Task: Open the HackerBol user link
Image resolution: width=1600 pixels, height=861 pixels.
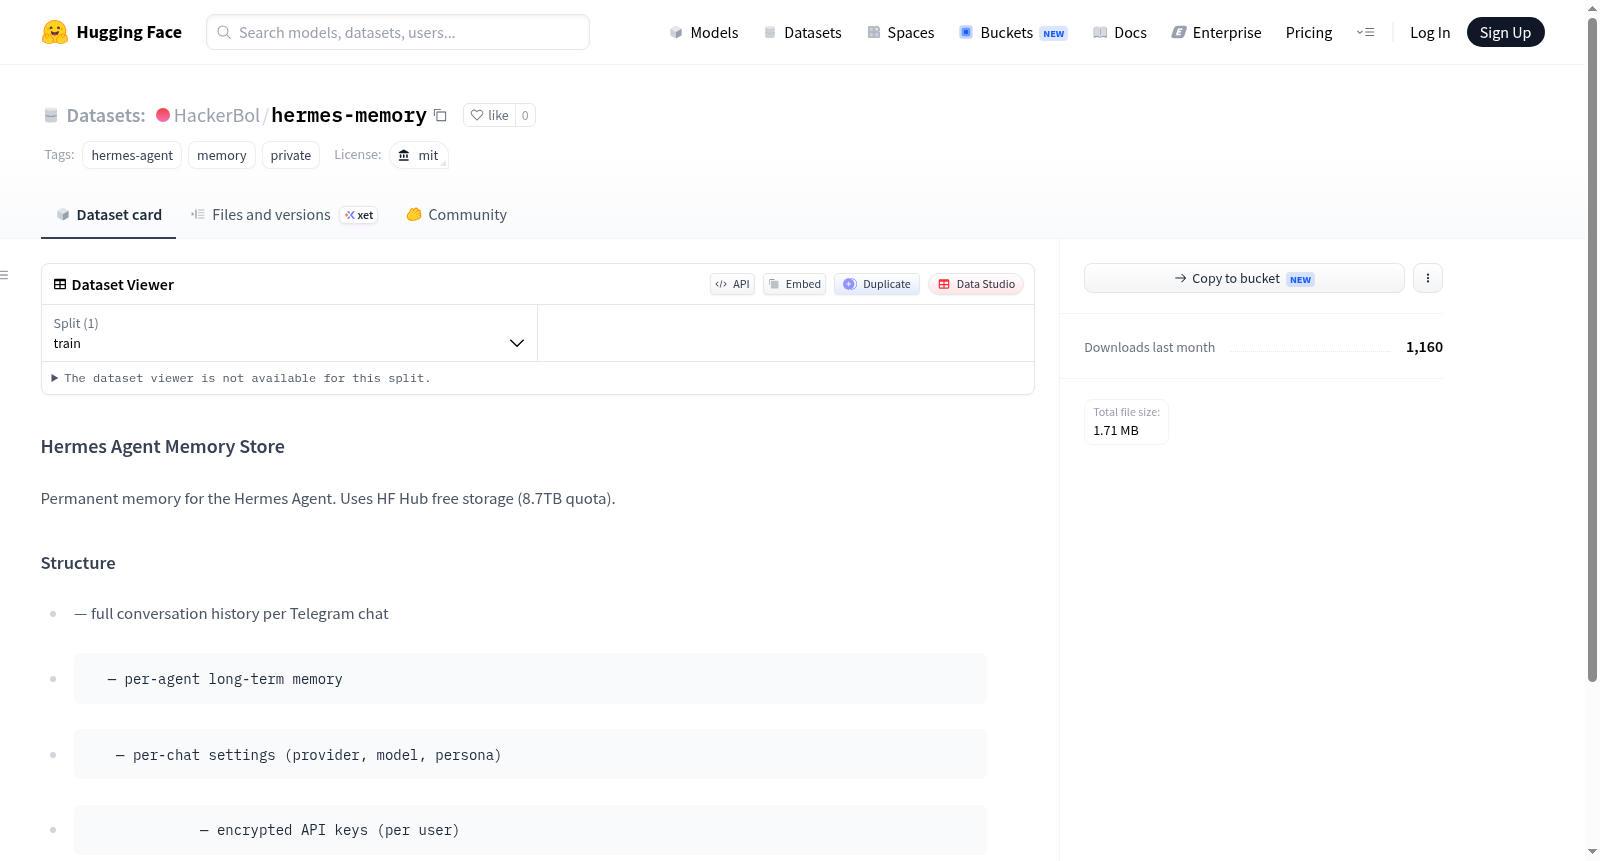Action: coord(216,115)
